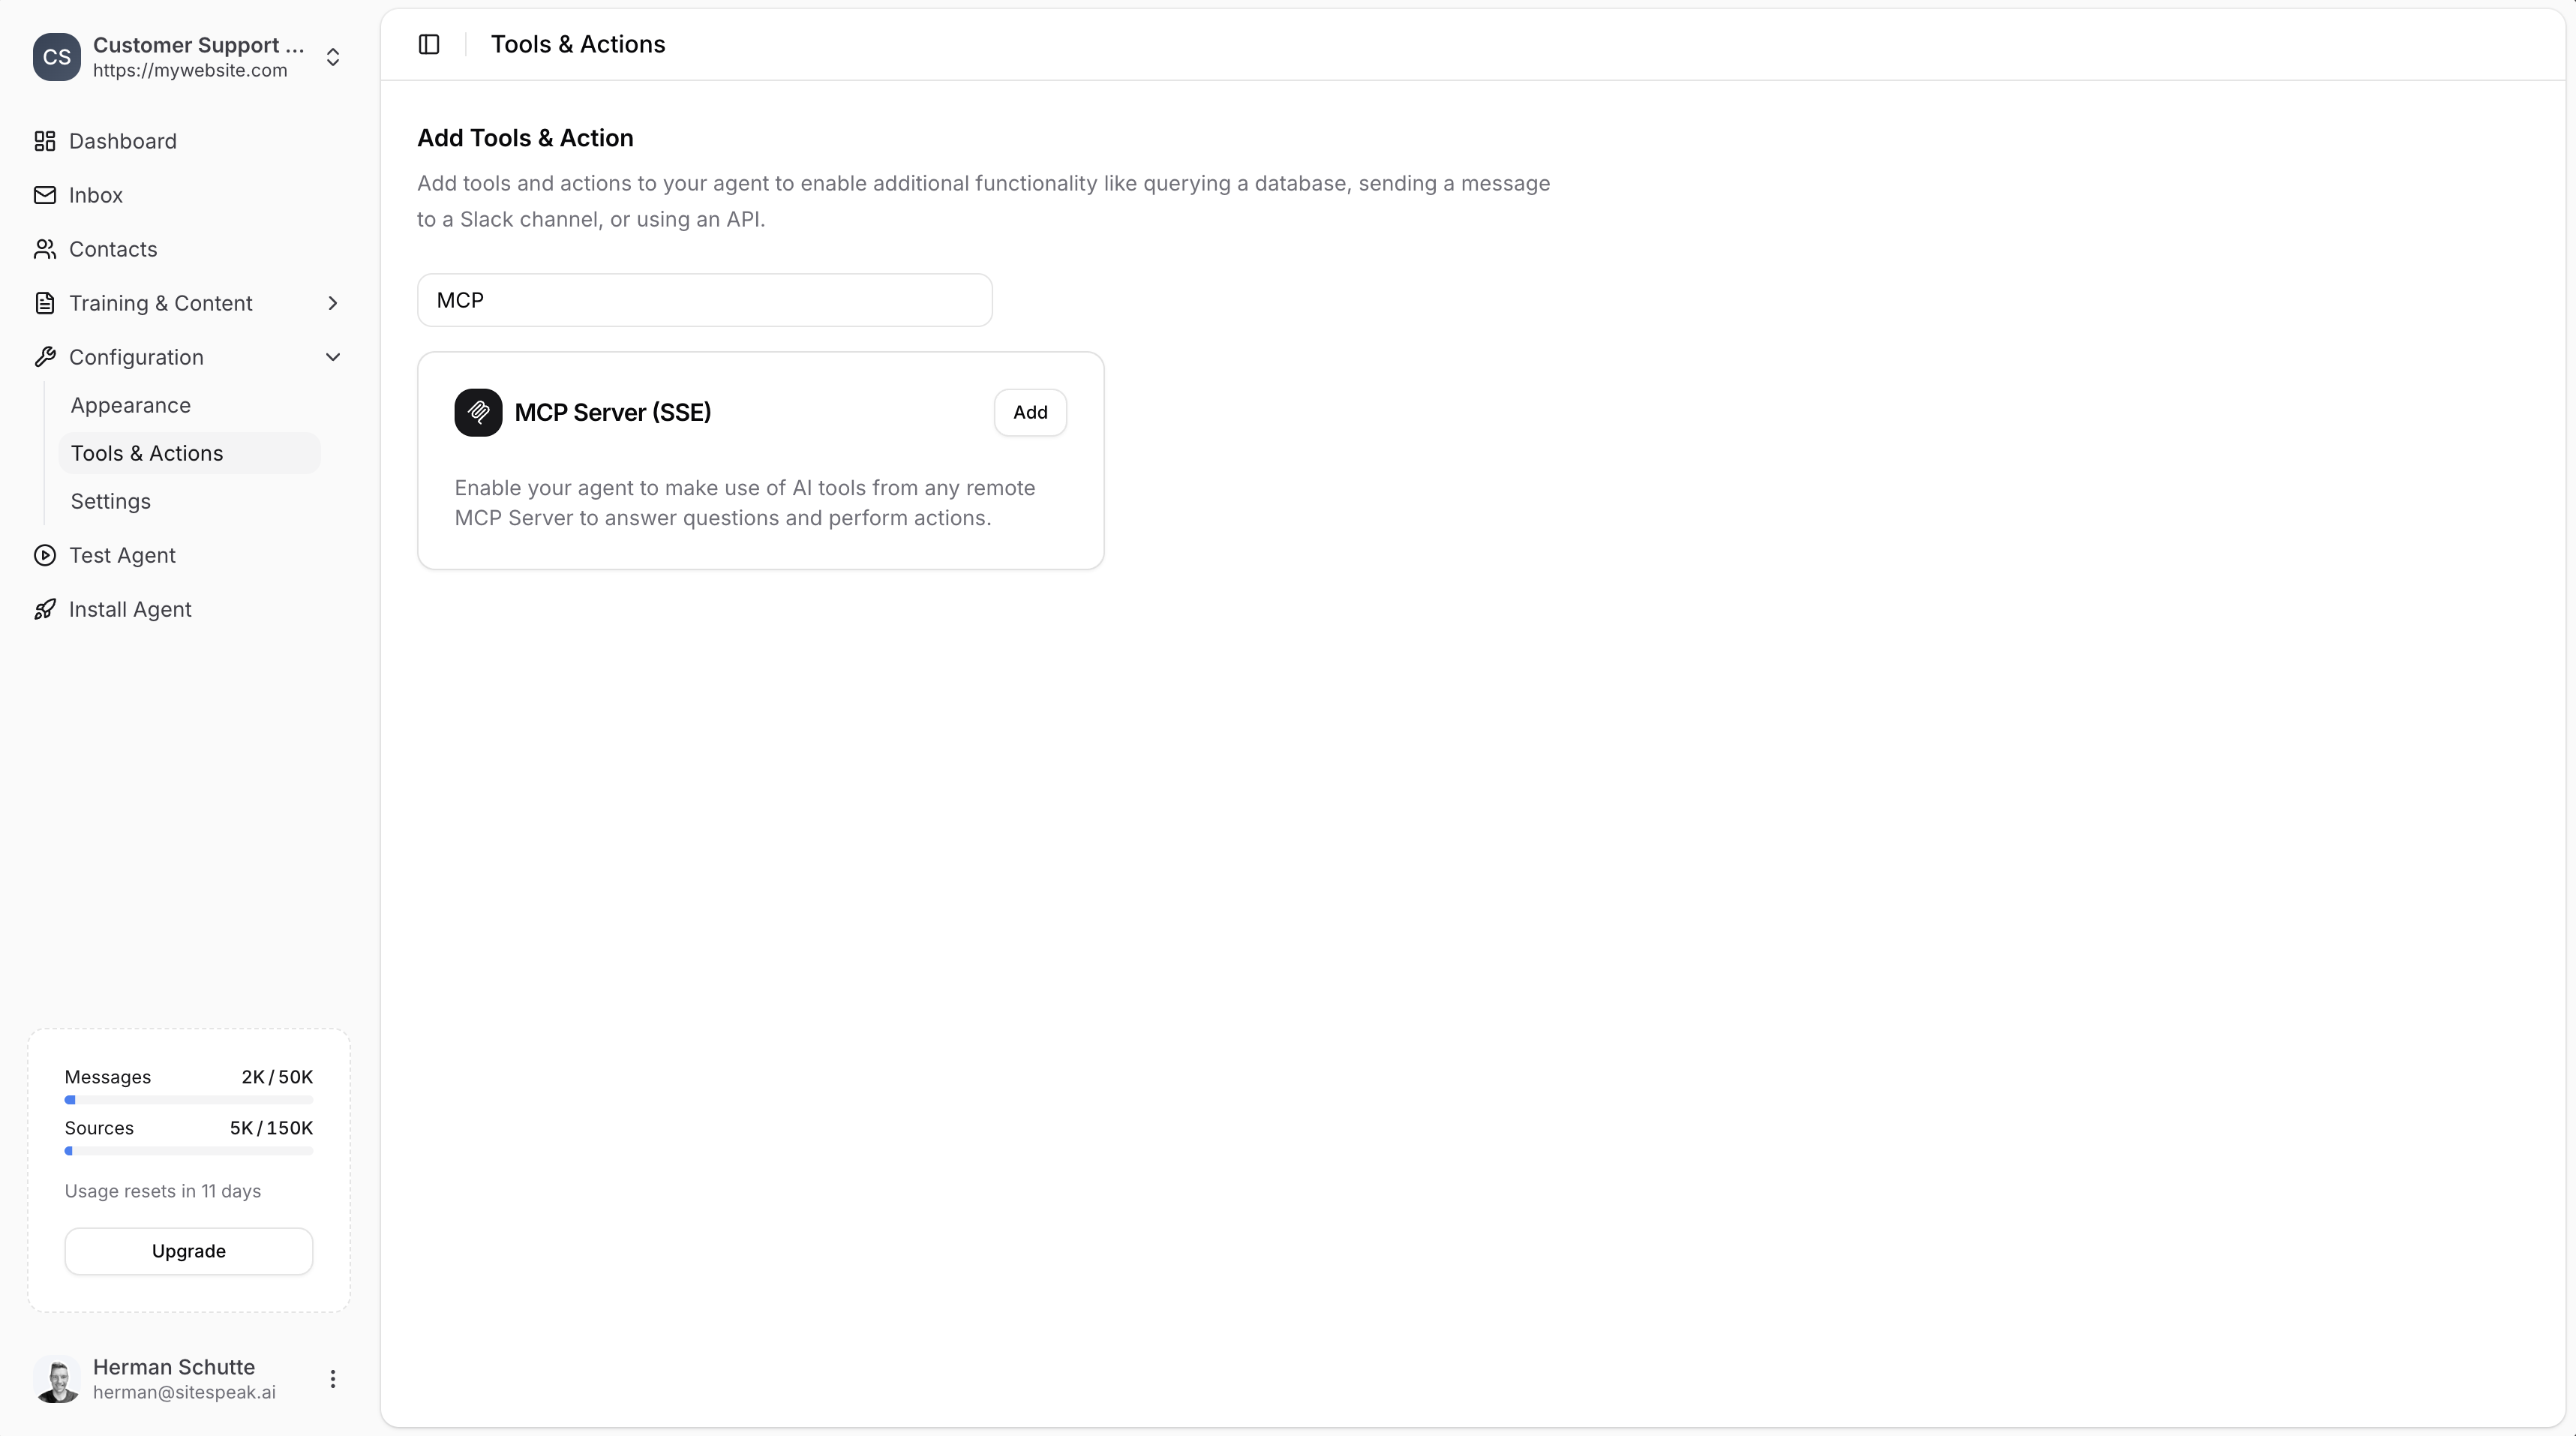Click the Upgrade plan button
This screenshot has height=1436, width=2576.
[189, 1251]
